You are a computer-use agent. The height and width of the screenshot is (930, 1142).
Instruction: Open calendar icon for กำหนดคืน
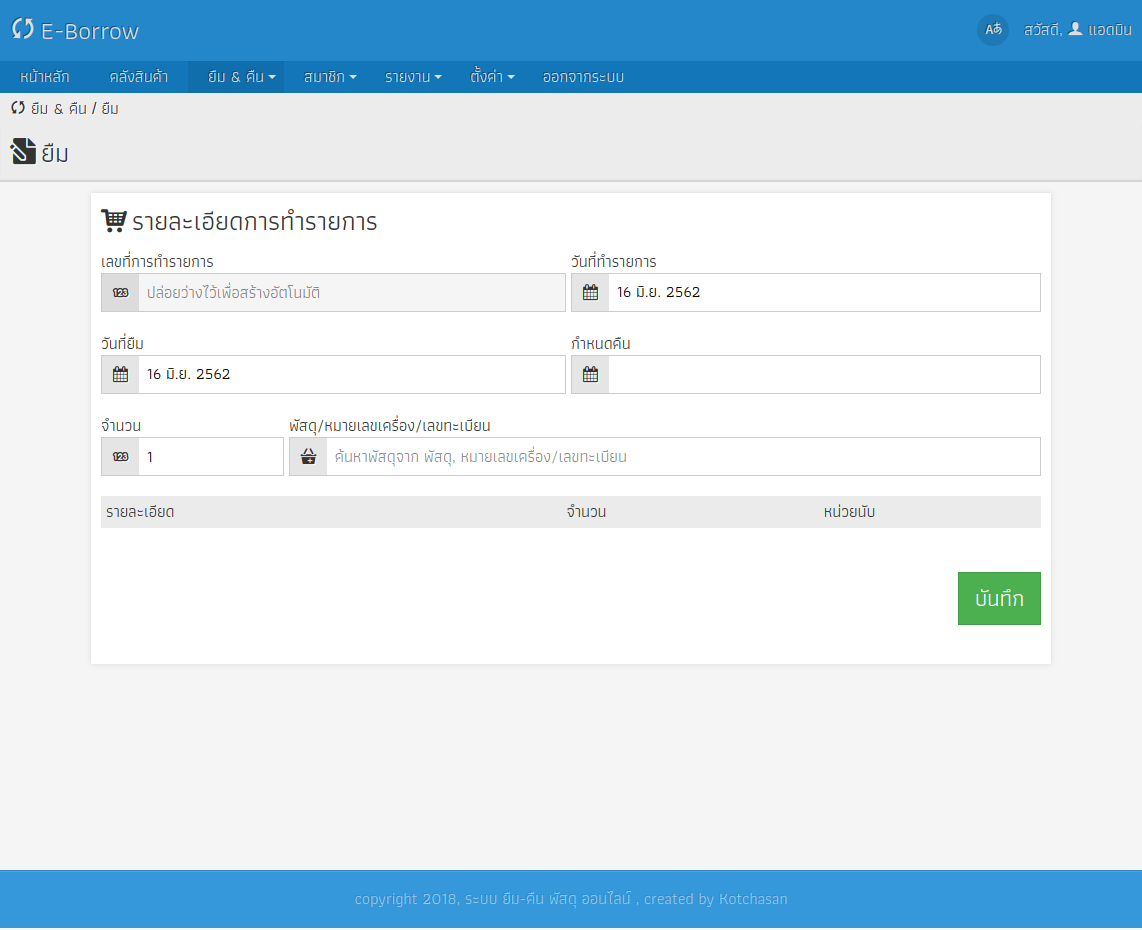[591, 374]
